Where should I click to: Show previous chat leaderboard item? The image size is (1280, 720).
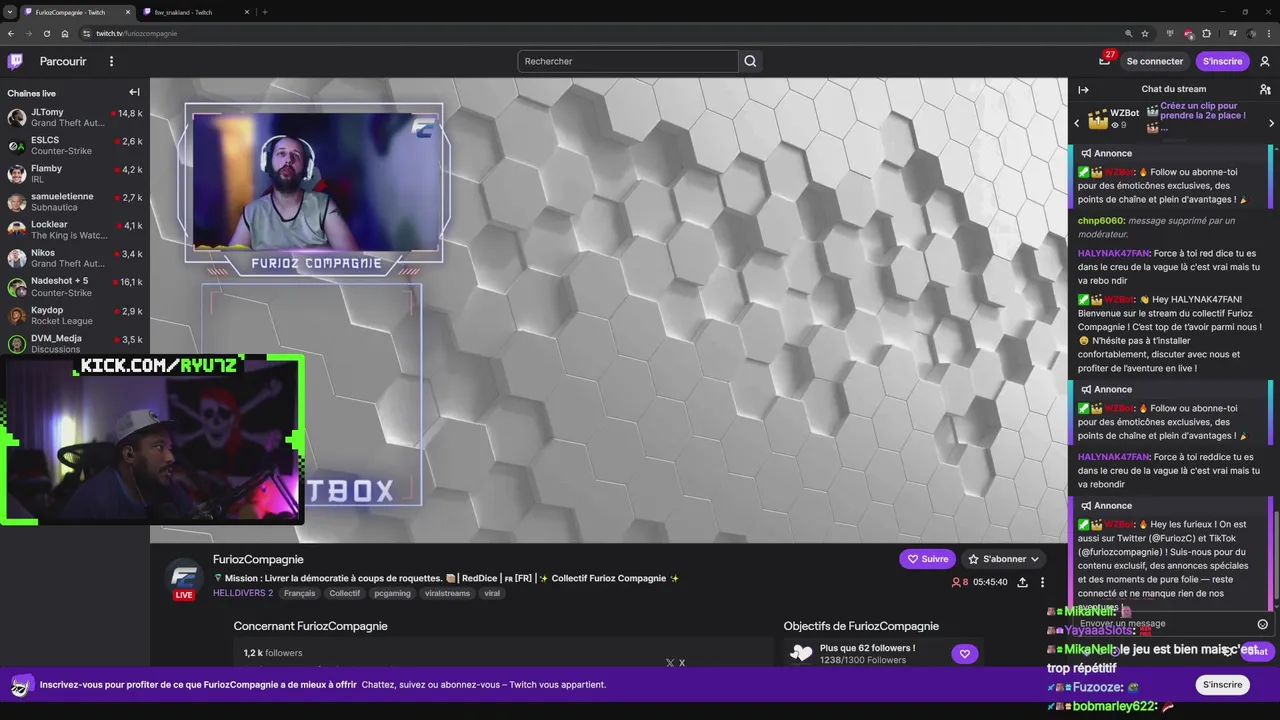click(1077, 123)
